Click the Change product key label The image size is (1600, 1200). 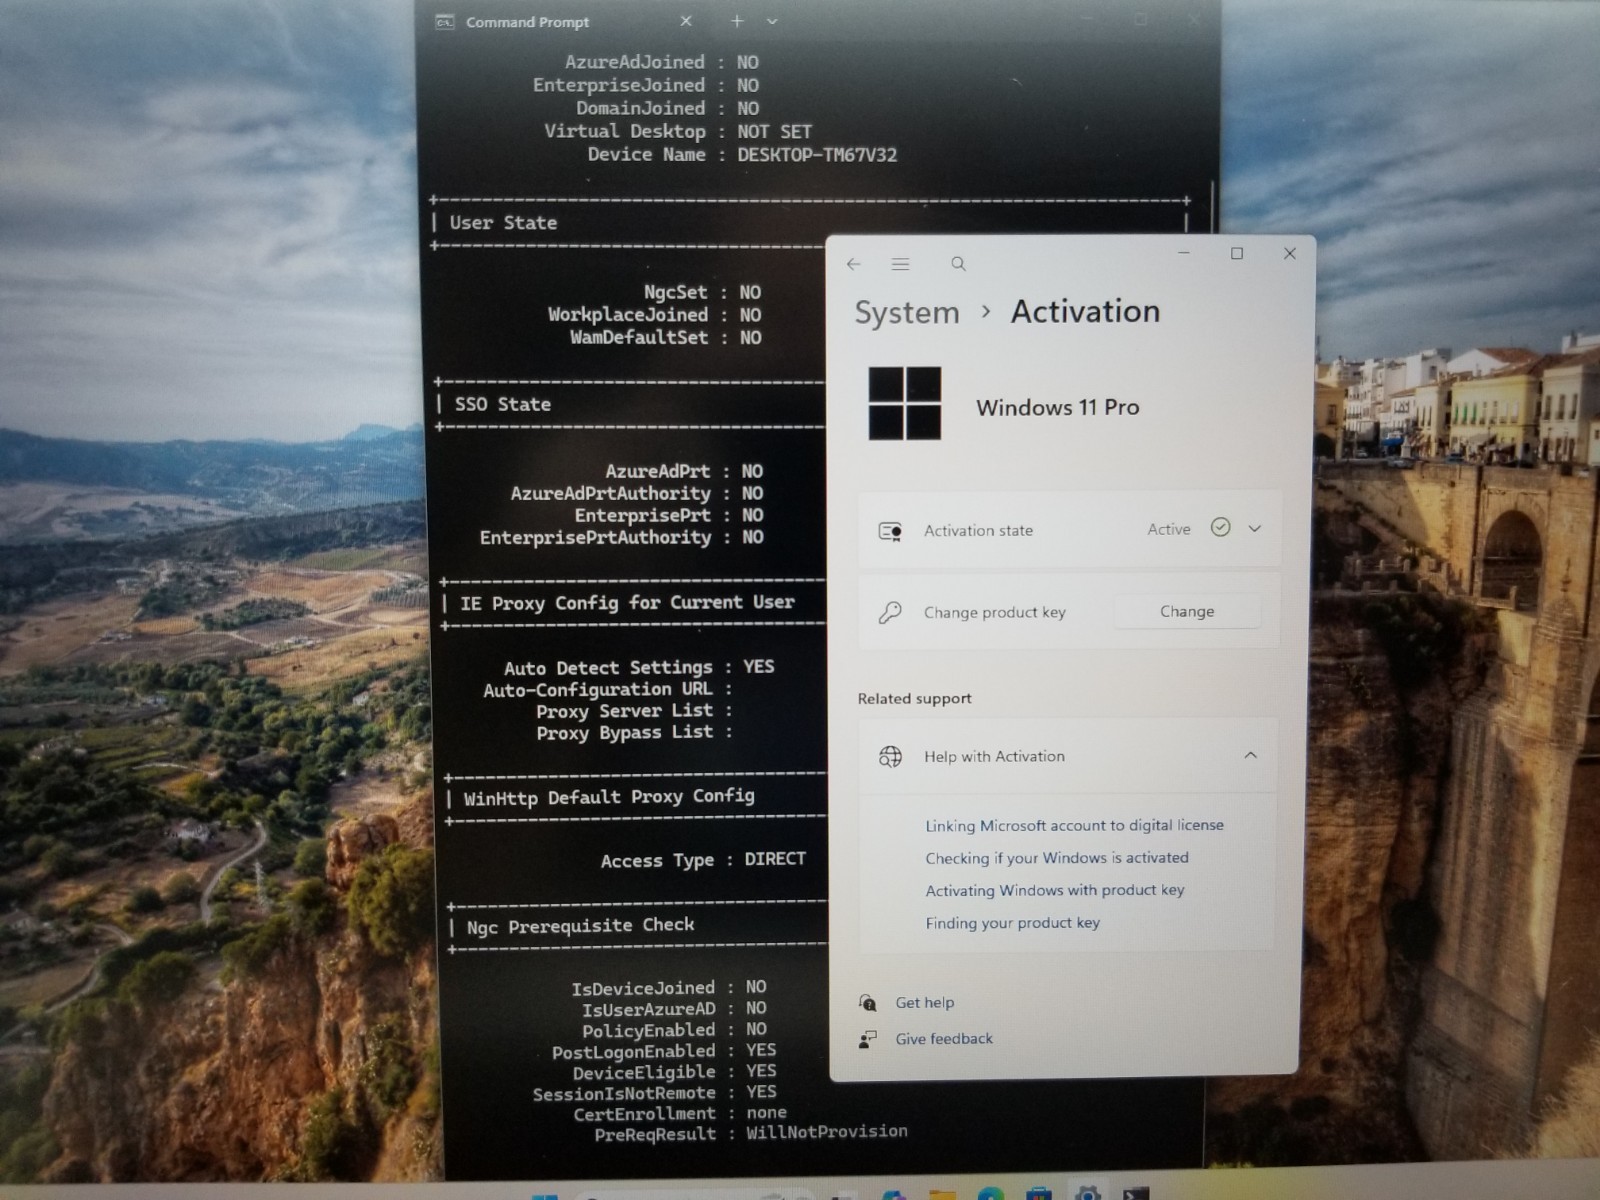pos(995,612)
